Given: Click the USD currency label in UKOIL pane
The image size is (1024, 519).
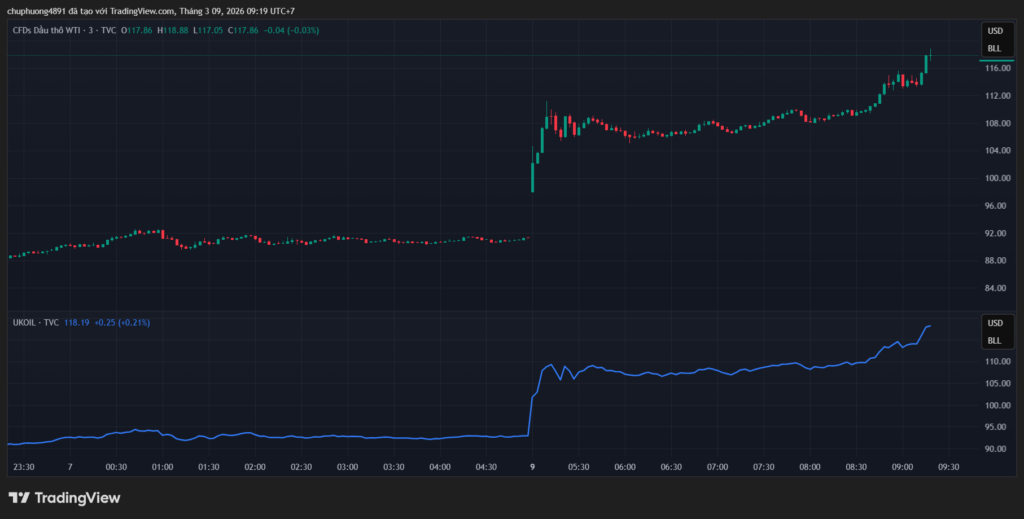Looking at the screenshot, I should coord(994,323).
